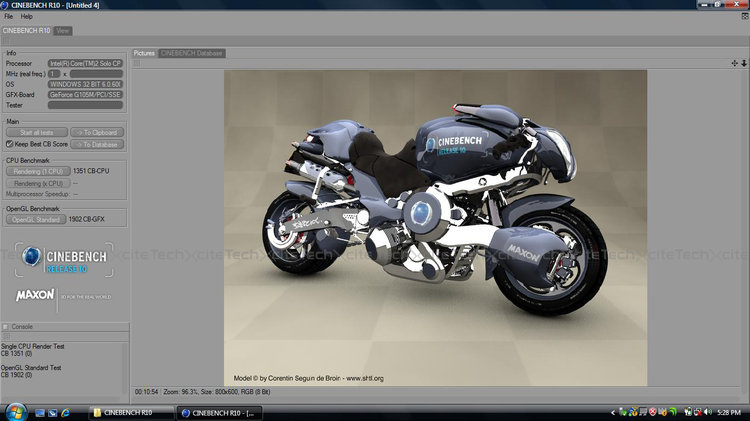
Task: Click the CINEBENCH Release 10 logo
Action: click(x=65, y=260)
